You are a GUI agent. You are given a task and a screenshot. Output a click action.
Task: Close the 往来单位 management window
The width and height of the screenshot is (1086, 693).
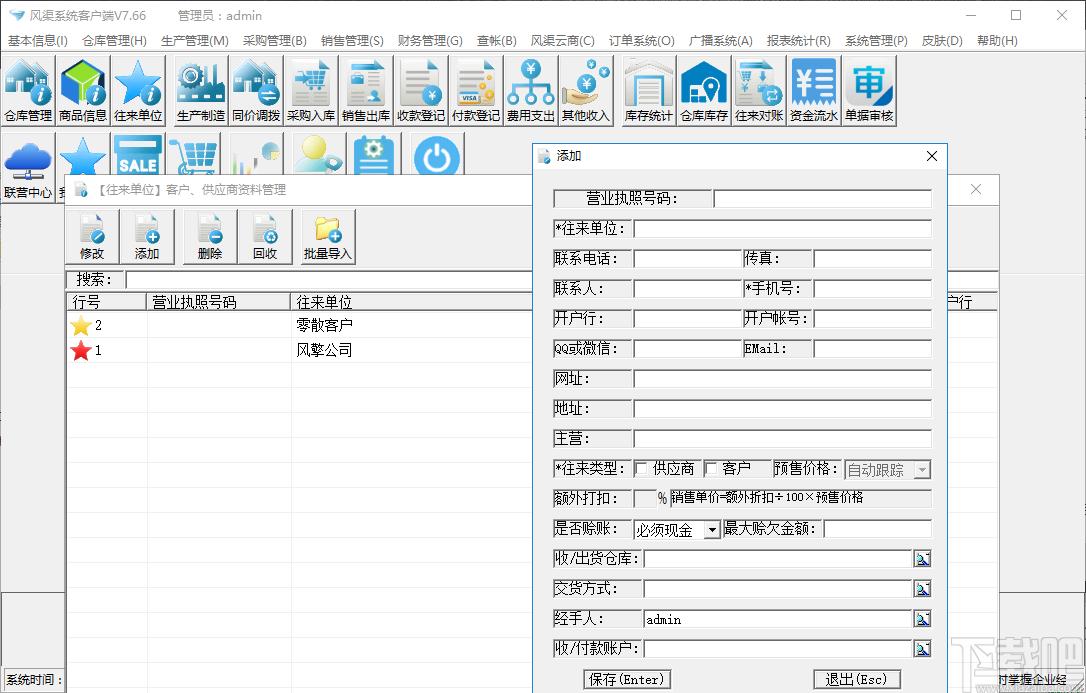coord(976,189)
